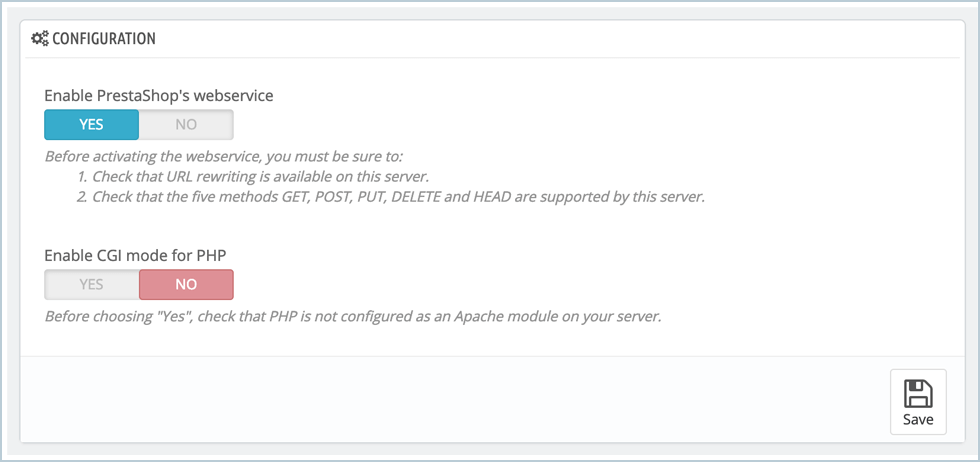Click the word "HEAD" in the methods line

497,197
